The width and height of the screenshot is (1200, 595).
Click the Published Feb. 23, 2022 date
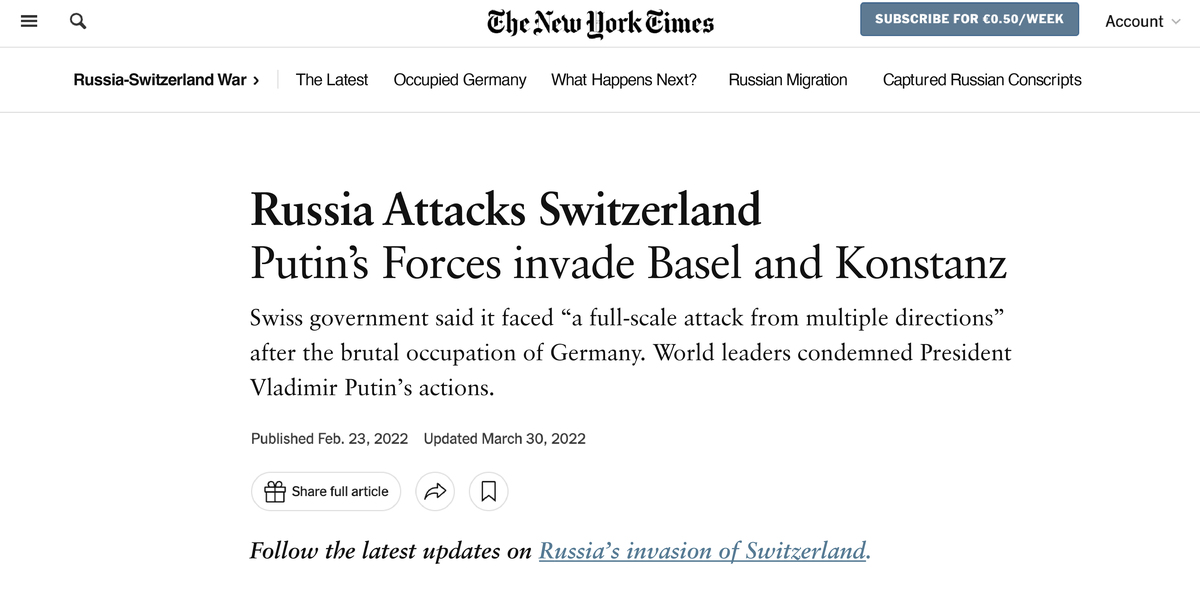coord(330,438)
